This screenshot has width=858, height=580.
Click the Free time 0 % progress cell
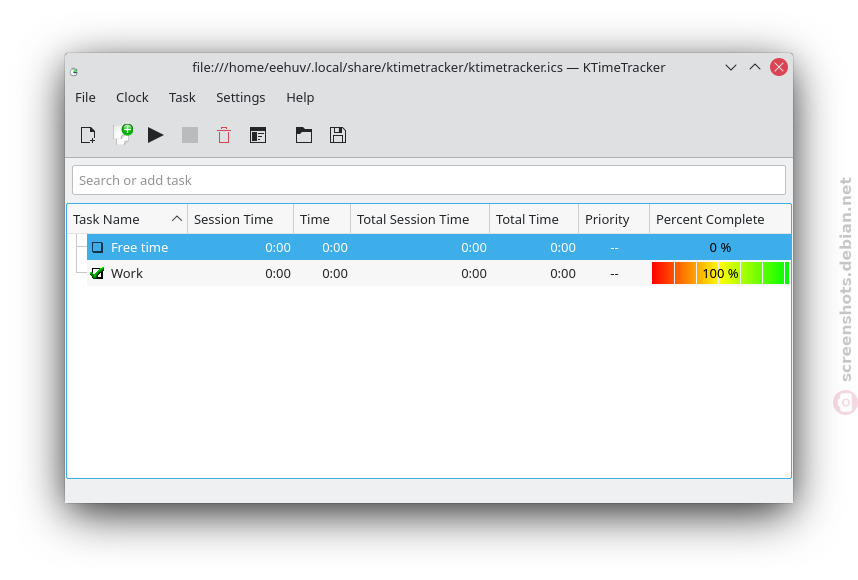tap(720, 247)
